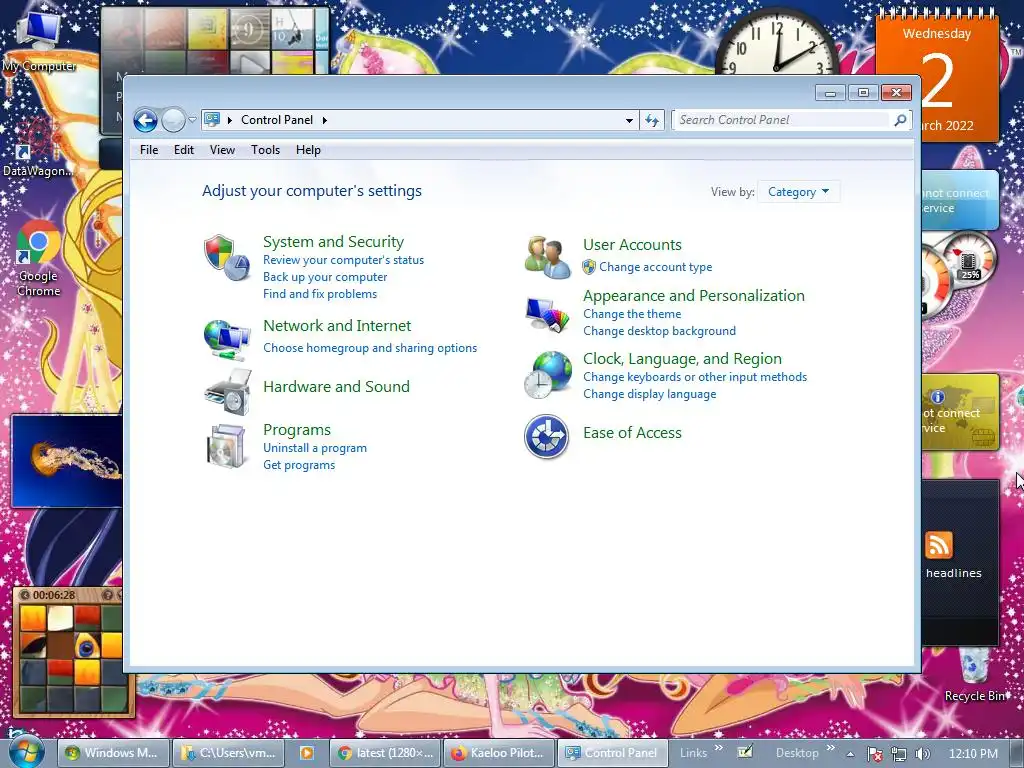The height and width of the screenshot is (768, 1024).
Task: Click the Control Panel address bar icon
Action: (212, 120)
